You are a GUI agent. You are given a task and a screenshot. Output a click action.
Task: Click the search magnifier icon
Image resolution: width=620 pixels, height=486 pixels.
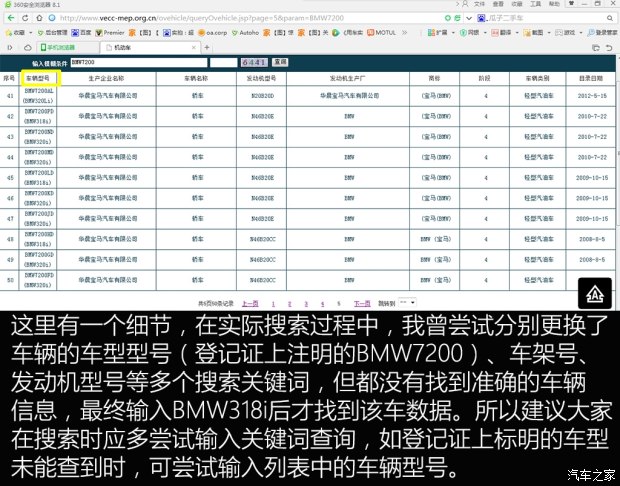(610, 18)
